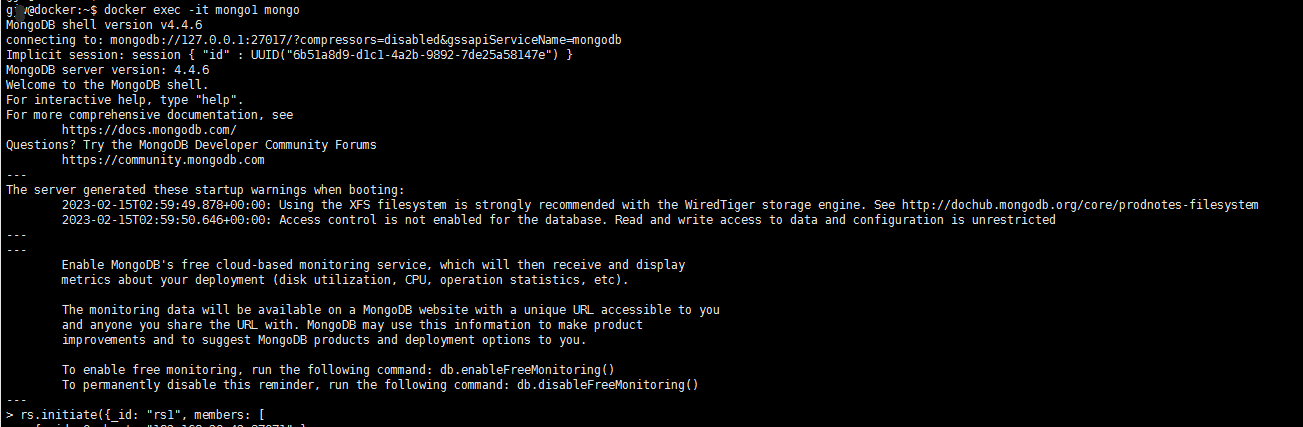Click the unique URL accessible text line
The height and width of the screenshot is (427, 1303).
[390, 310]
